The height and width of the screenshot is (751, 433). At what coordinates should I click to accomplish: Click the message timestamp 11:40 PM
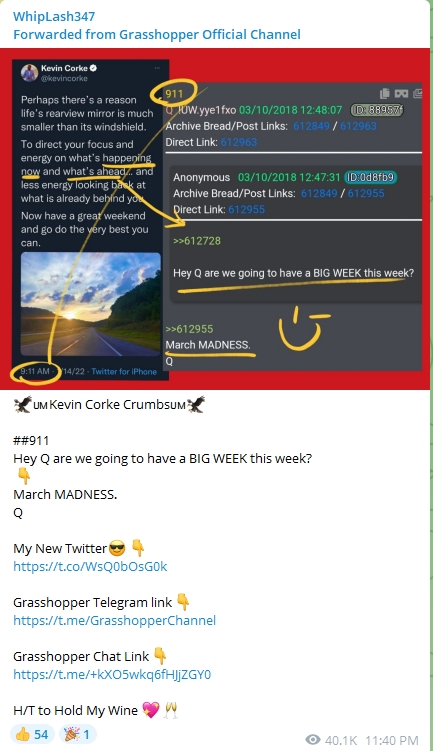point(391,740)
